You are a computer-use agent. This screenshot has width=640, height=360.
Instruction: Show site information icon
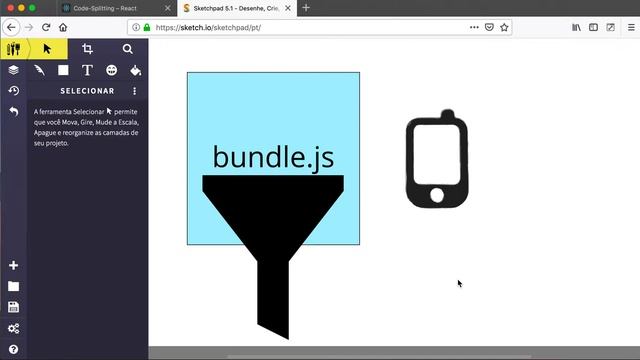(x=136, y=27)
